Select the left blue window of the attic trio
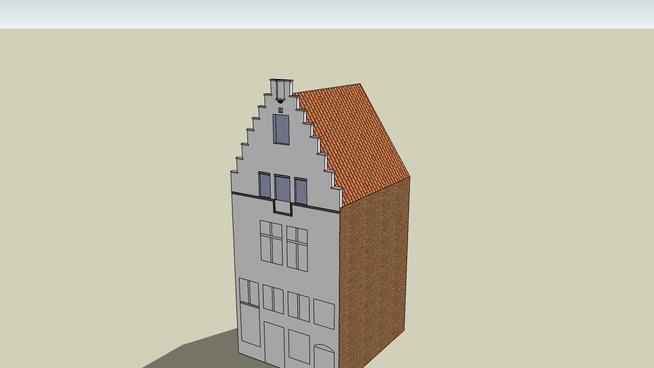Image resolution: width=654 pixels, height=368 pixels. [264, 184]
